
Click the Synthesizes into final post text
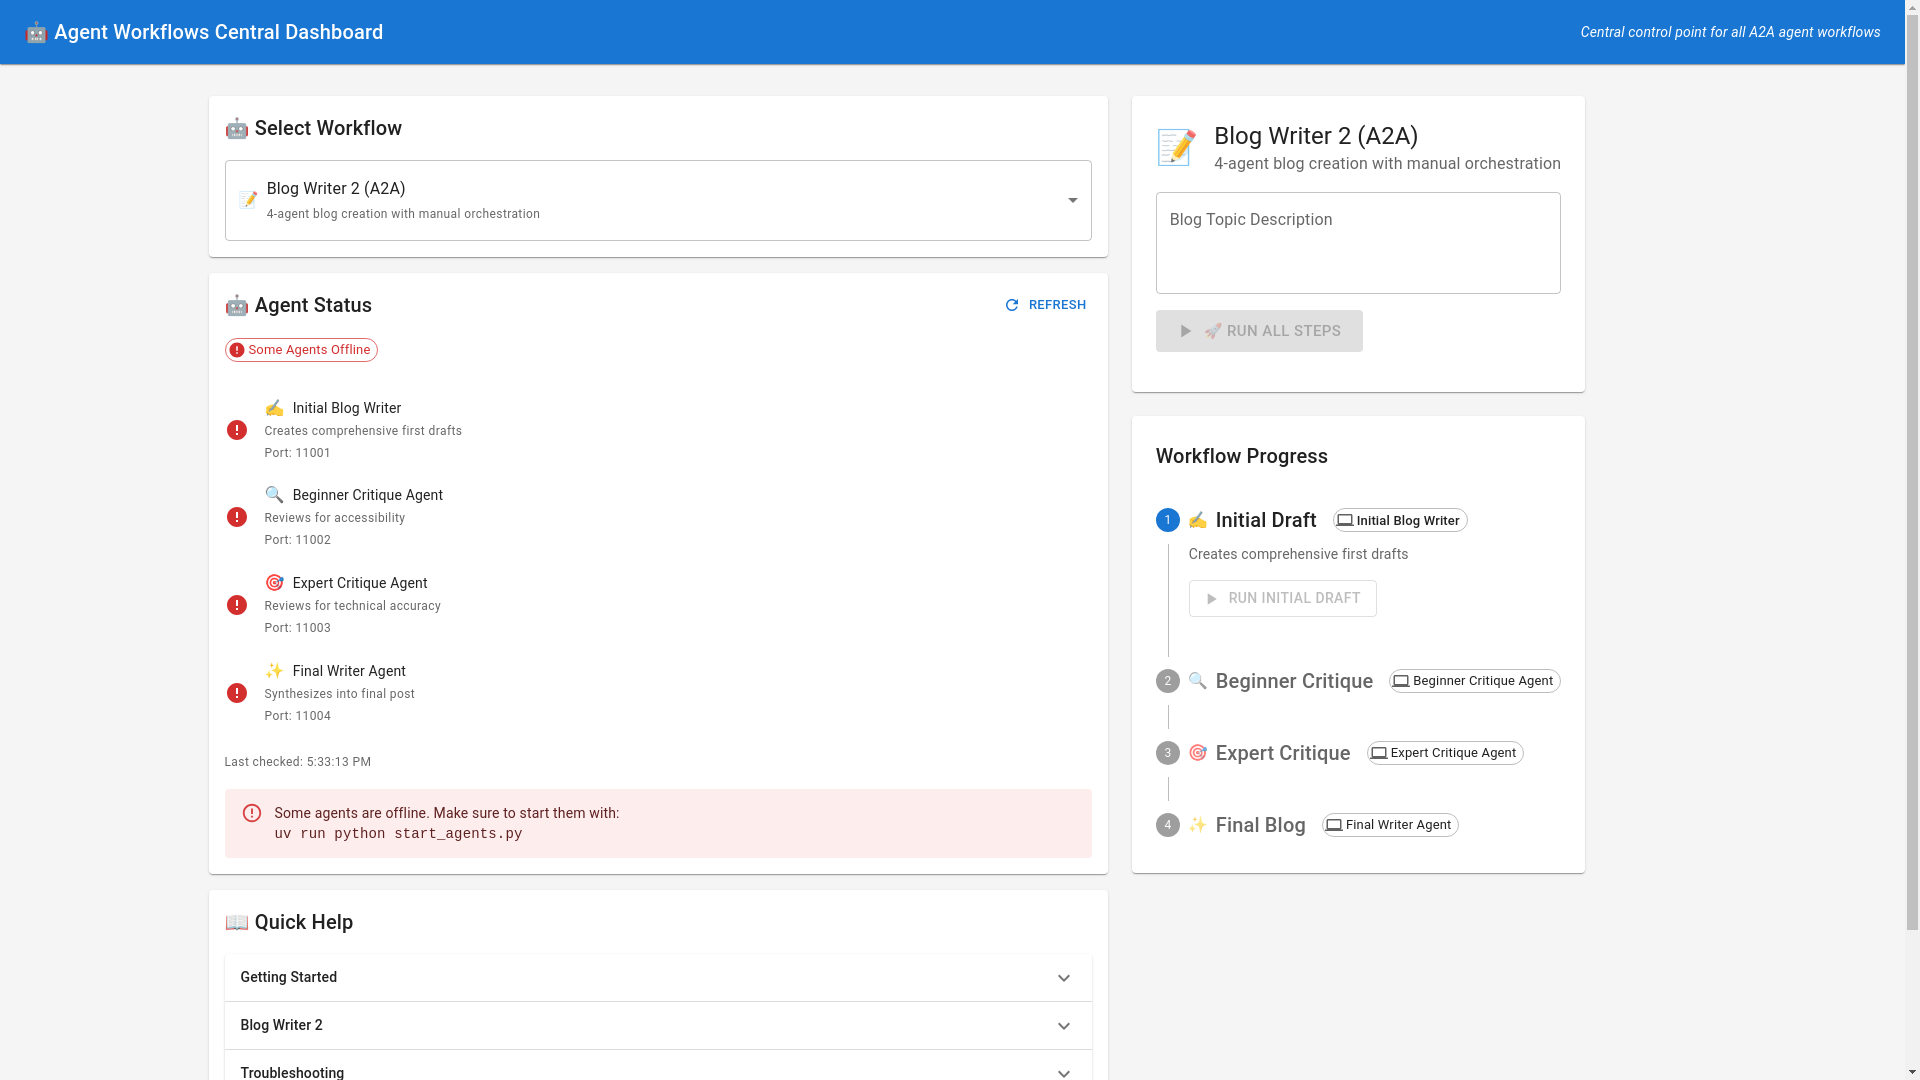point(340,694)
